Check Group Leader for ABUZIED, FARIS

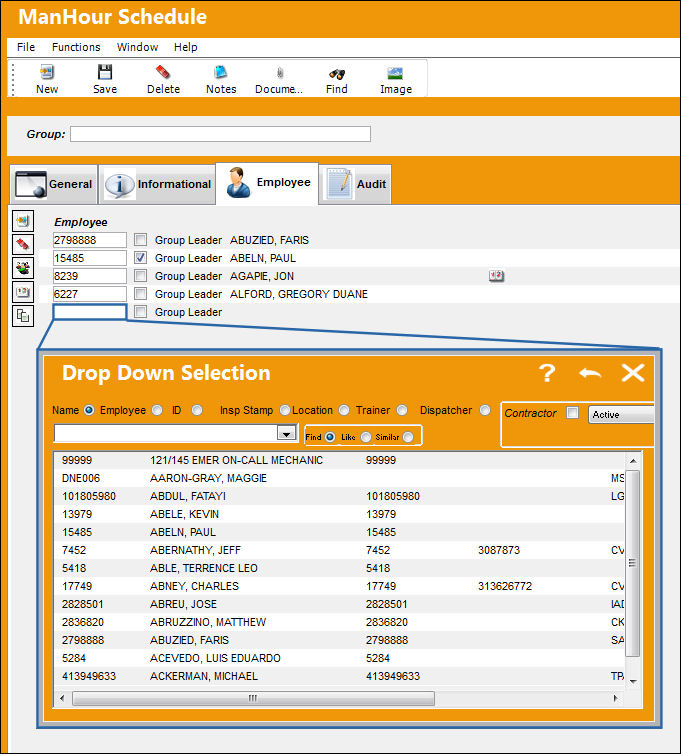(x=140, y=239)
